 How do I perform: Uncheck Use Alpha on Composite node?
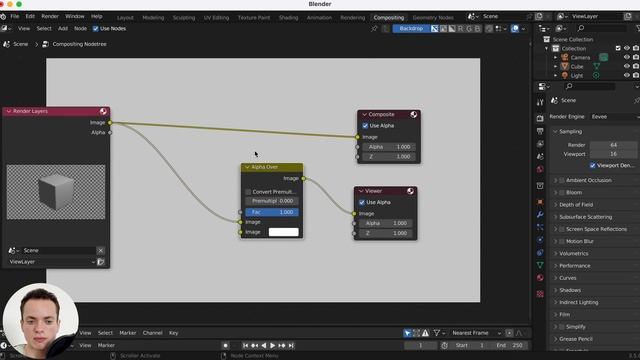tap(365, 126)
